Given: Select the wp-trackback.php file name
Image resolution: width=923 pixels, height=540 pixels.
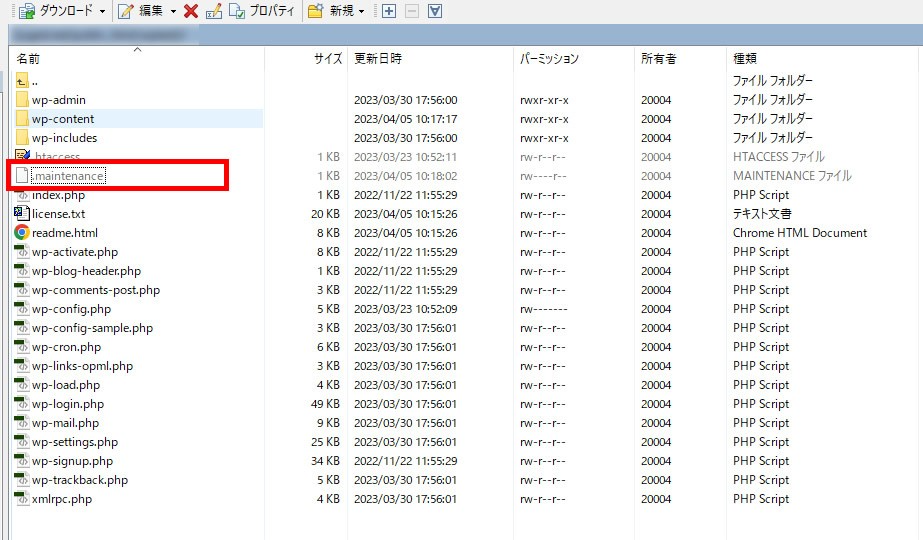Looking at the screenshot, I should click(x=79, y=480).
